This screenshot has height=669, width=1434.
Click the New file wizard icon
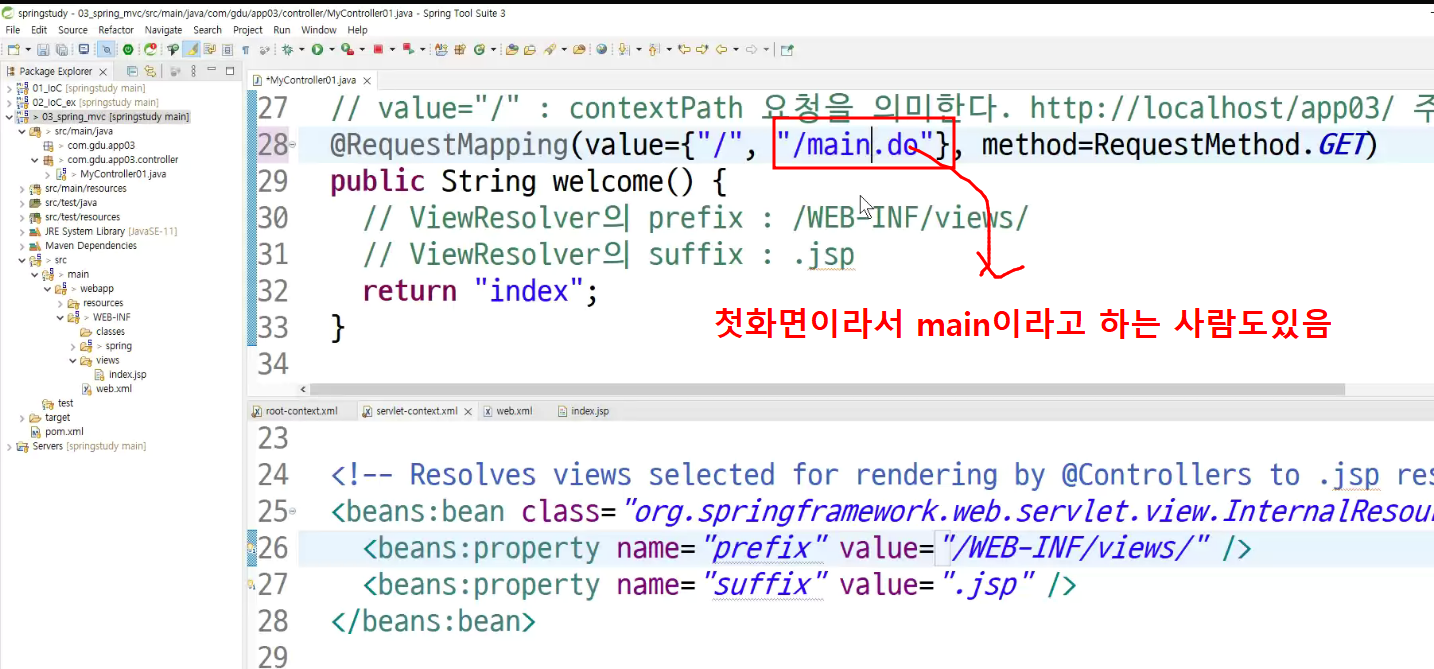click(x=13, y=49)
